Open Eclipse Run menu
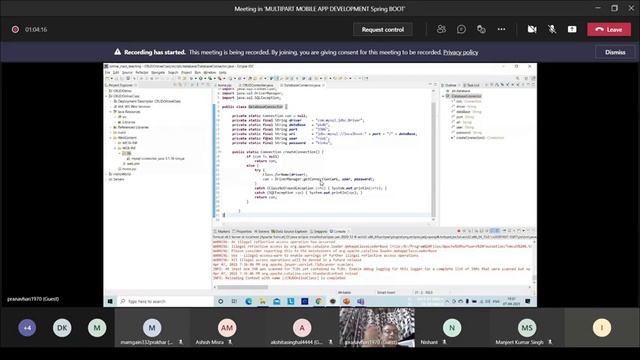 point(197,73)
